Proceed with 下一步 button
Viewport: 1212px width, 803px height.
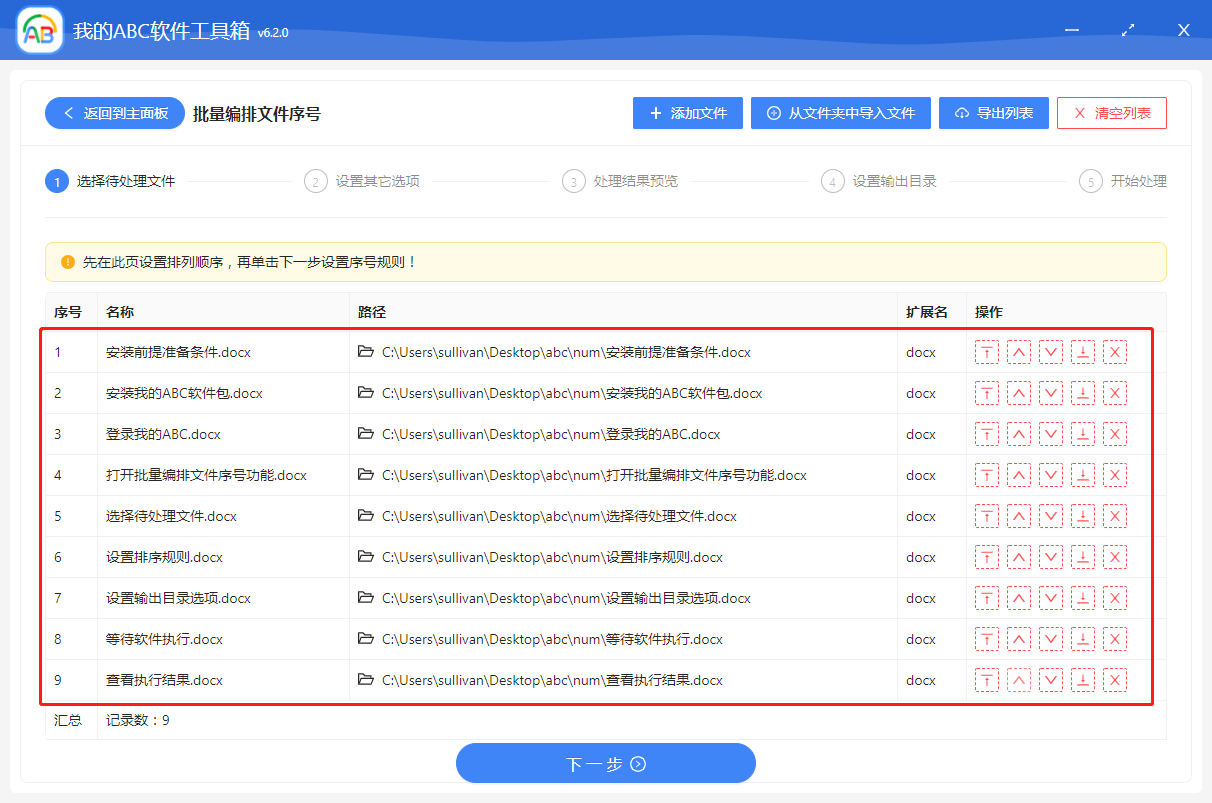pos(605,764)
